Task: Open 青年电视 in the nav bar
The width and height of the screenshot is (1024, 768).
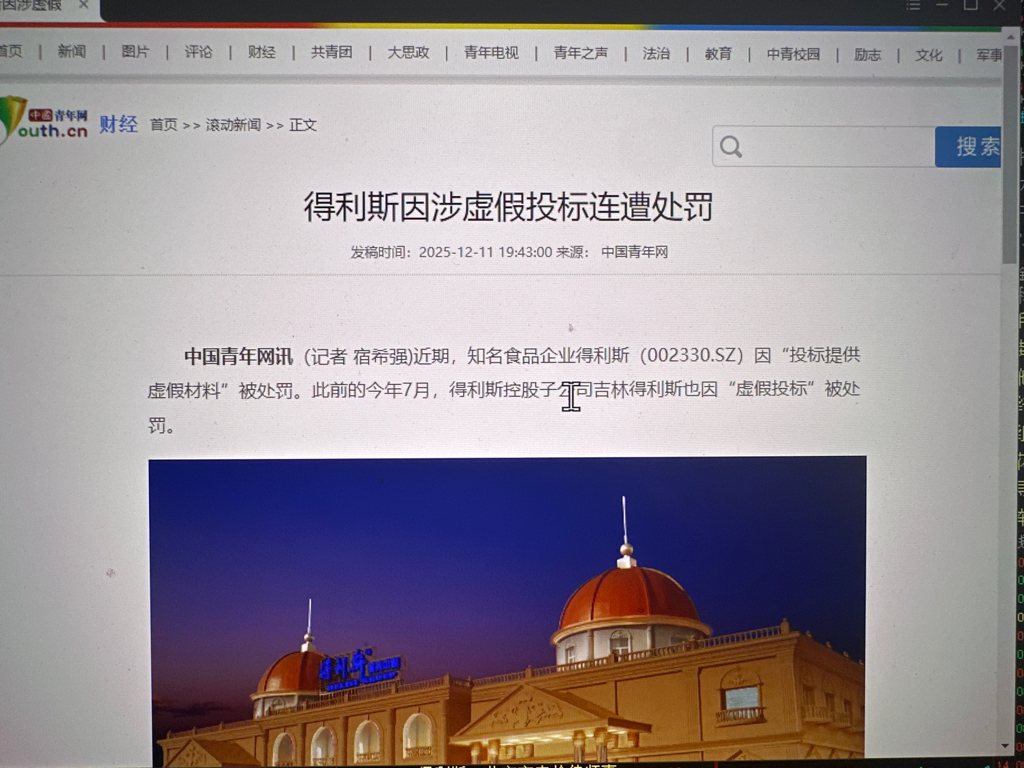Action: (491, 52)
